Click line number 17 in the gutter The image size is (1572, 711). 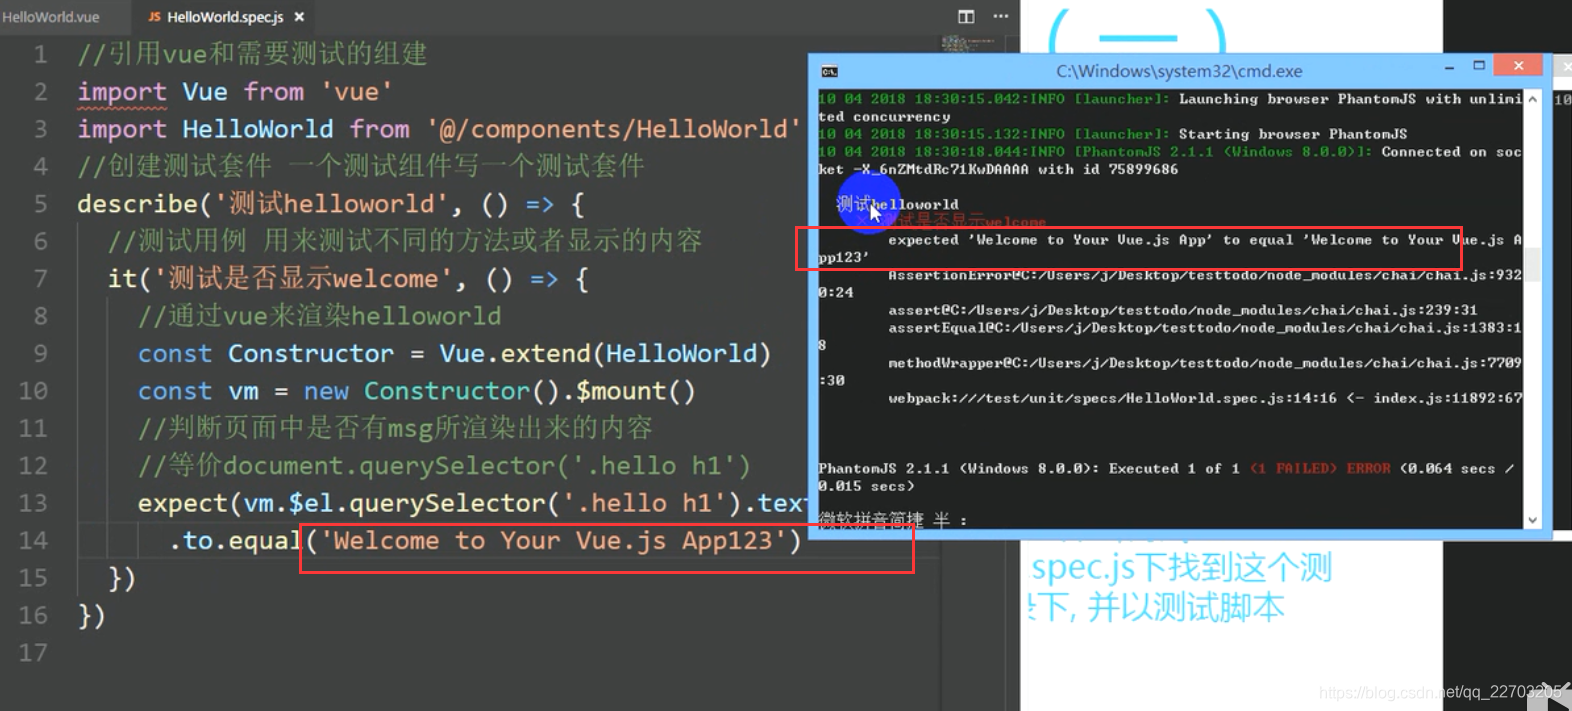pyautogui.click(x=33, y=653)
